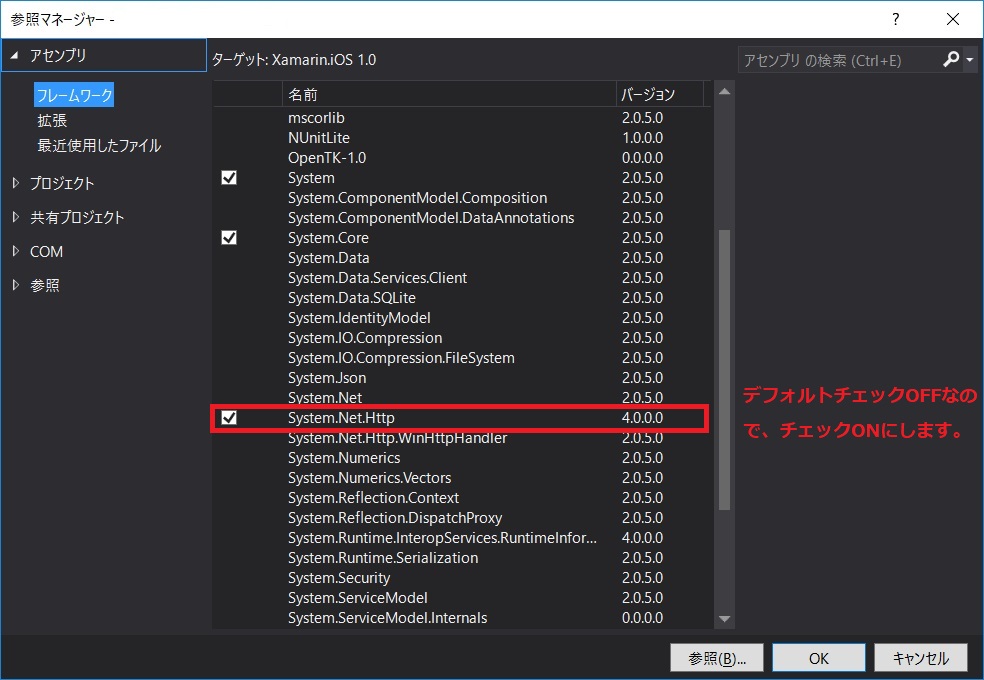Expand the 参照 section in sidebar
Screen dimensions: 984x680
[16, 285]
